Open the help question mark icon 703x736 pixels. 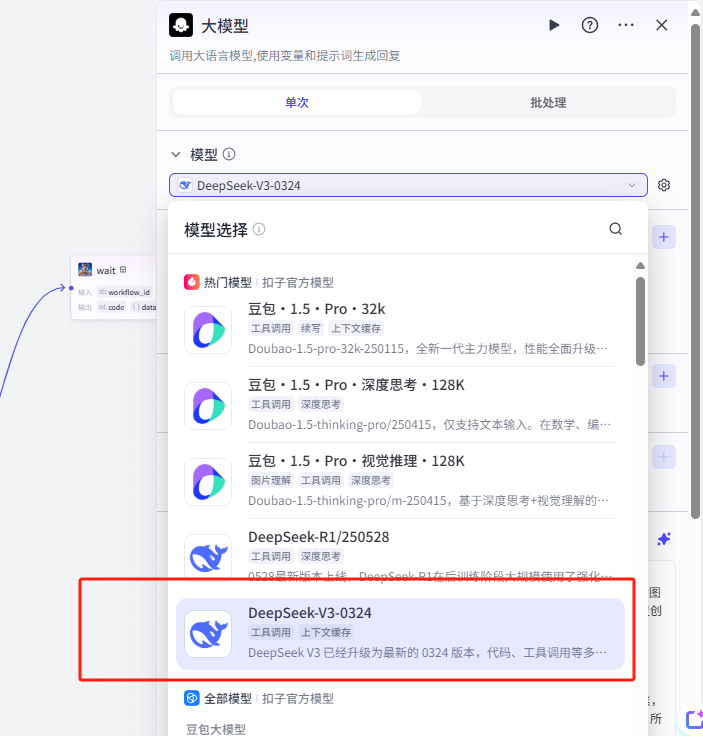(589, 25)
